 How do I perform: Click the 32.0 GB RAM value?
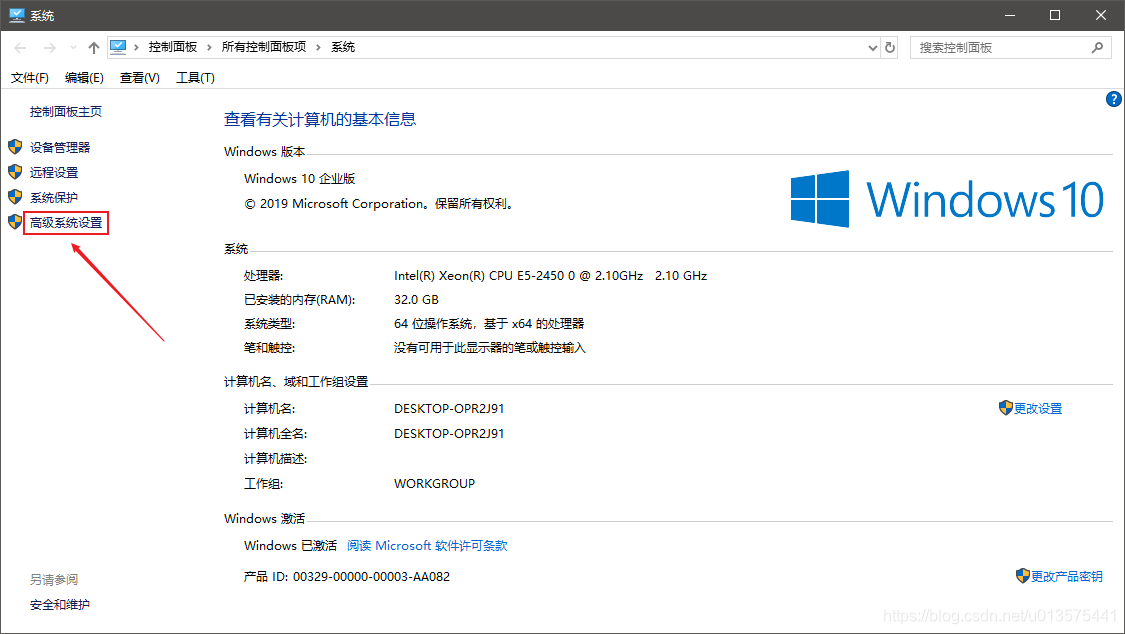(x=416, y=300)
